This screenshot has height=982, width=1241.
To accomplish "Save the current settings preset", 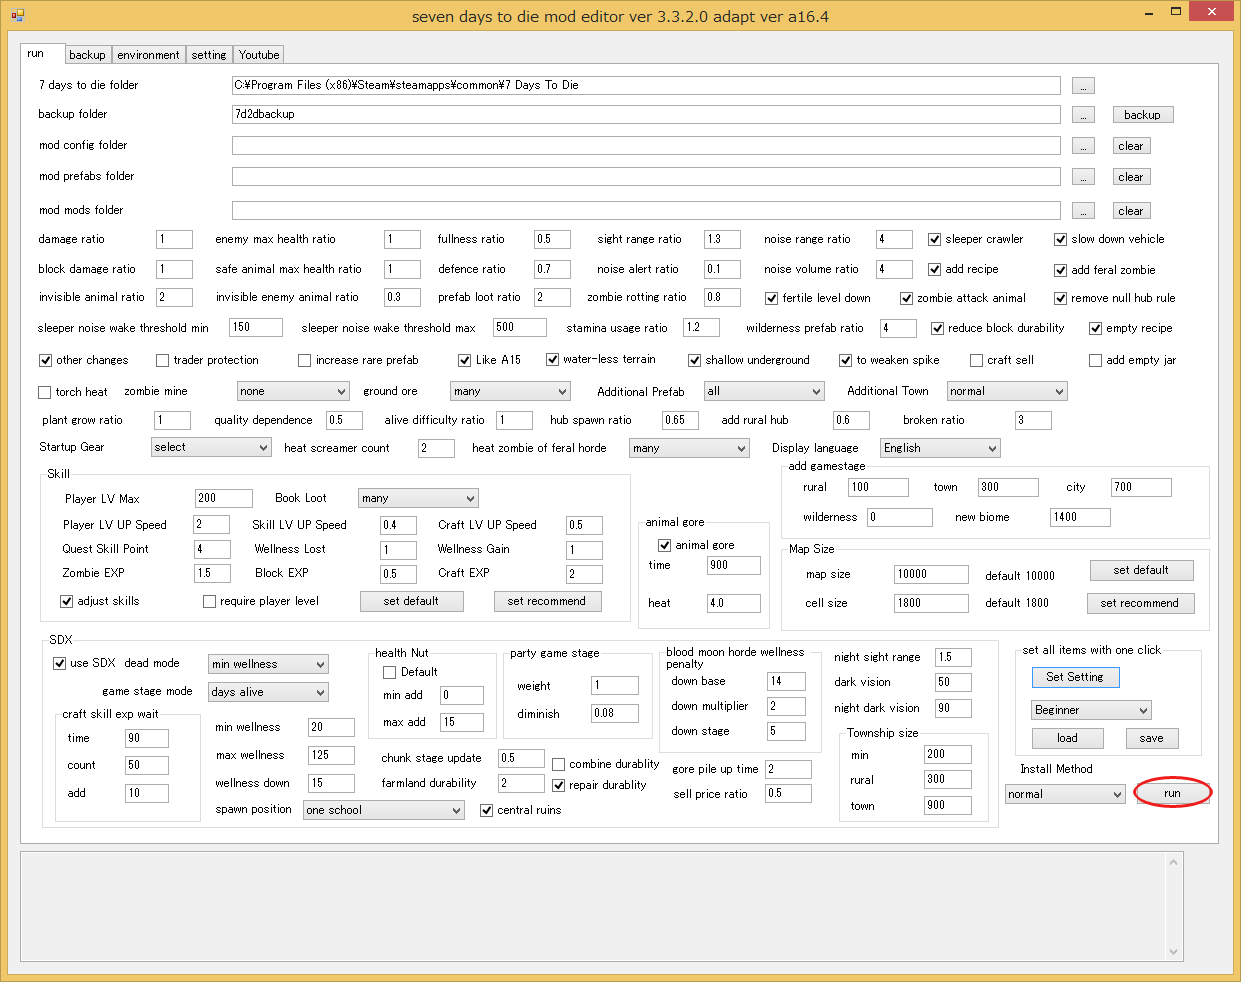I will coord(1151,738).
